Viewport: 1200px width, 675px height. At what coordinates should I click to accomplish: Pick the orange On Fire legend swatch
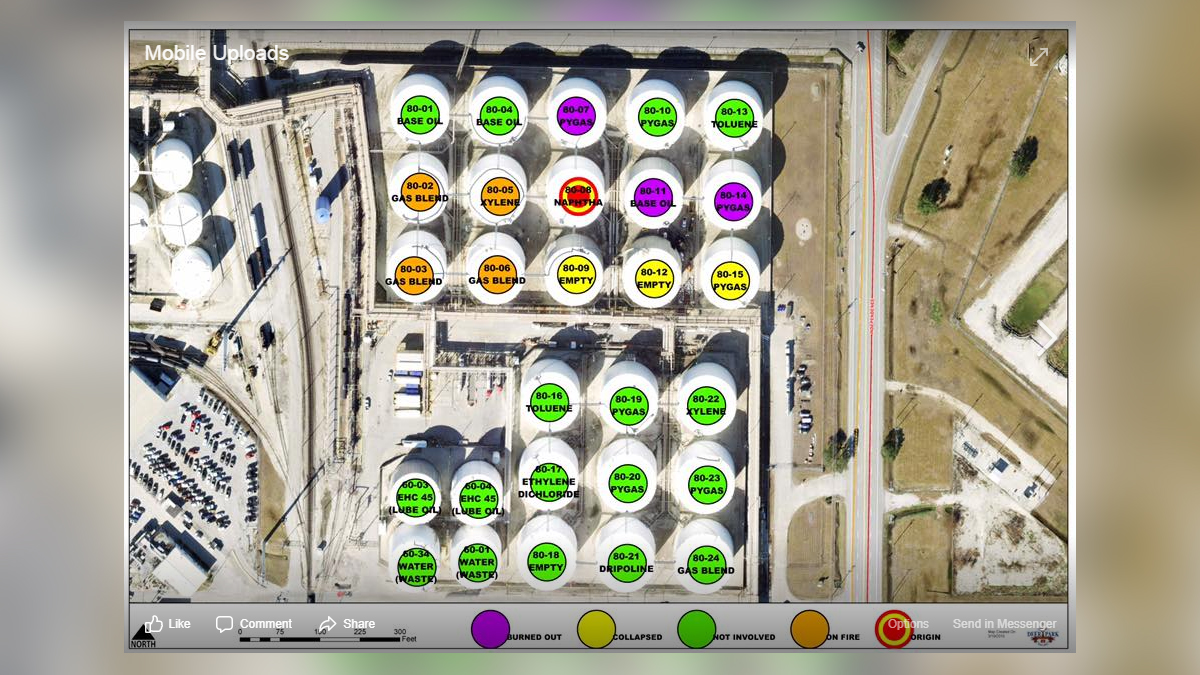pos(810,630)
